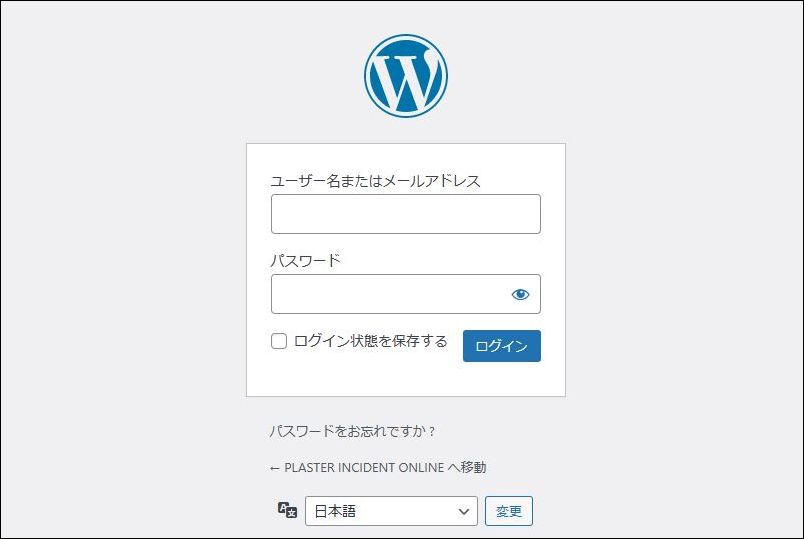
Task: Click the パスワード label above the field
Action: coord(305,261)
